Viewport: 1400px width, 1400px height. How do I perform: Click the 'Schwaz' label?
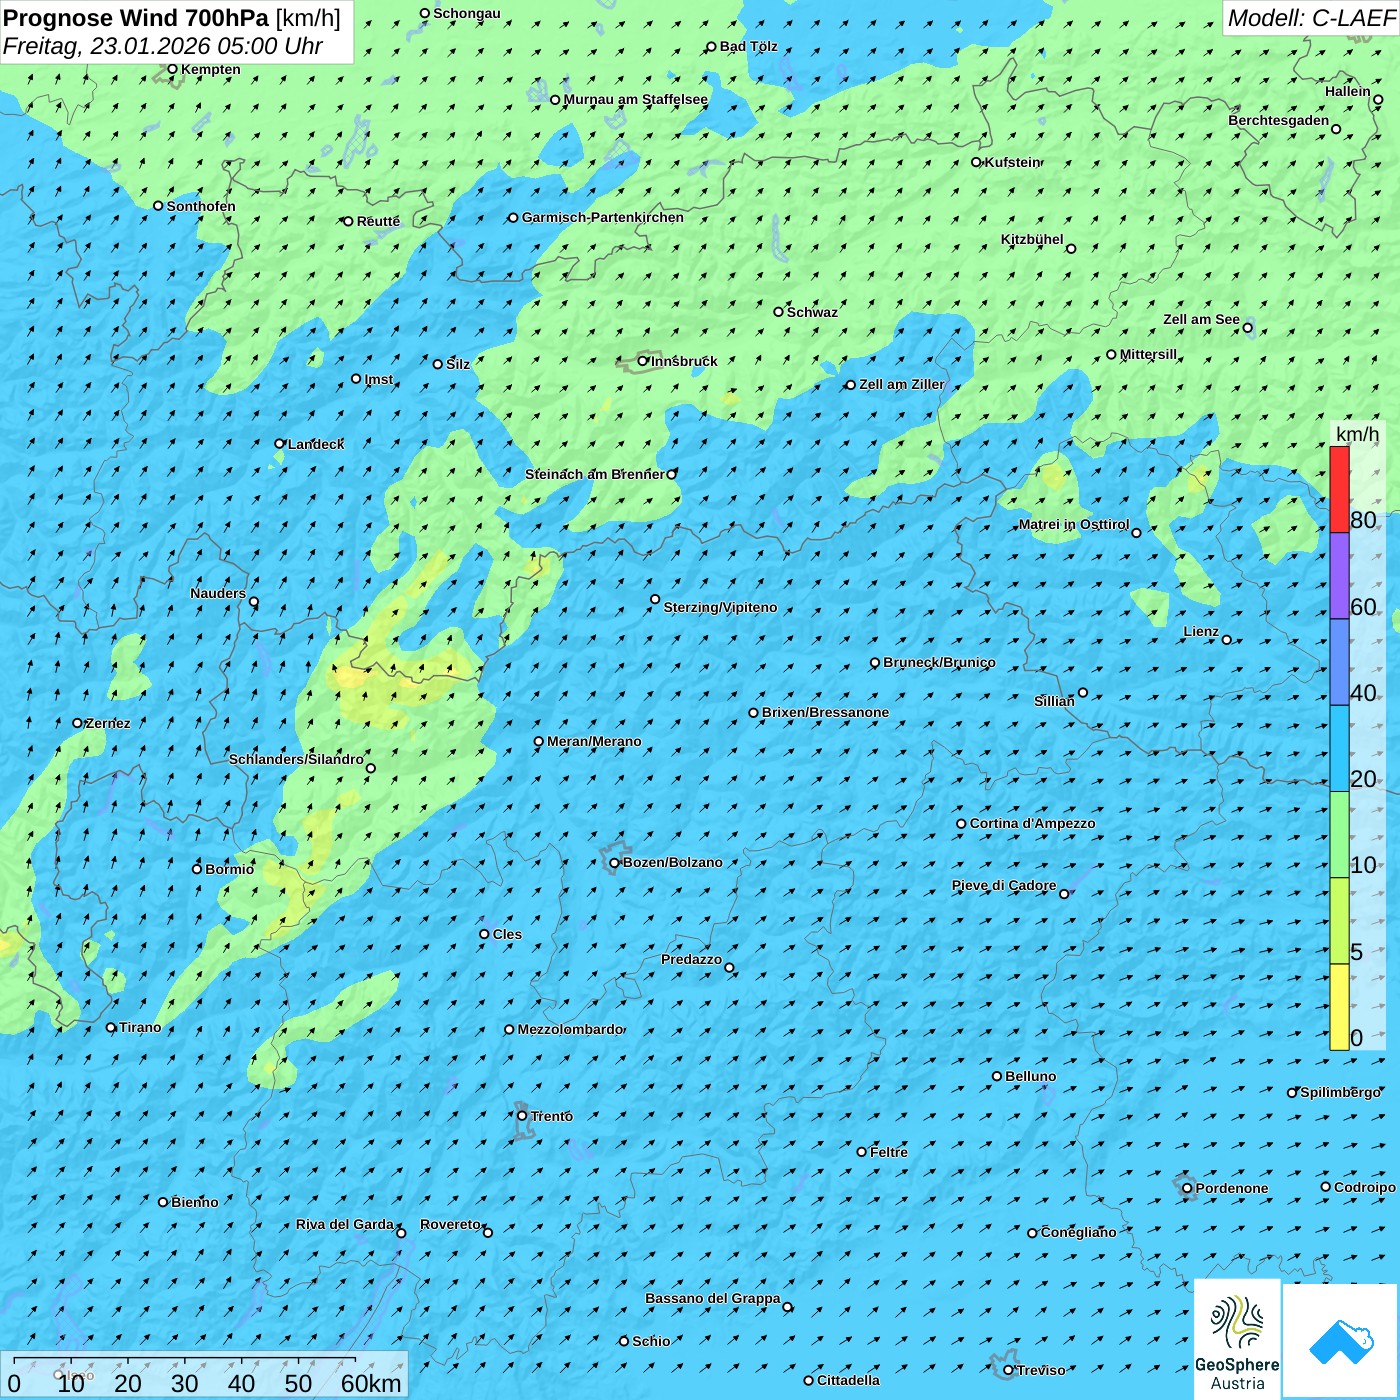(x=812, y=312)
